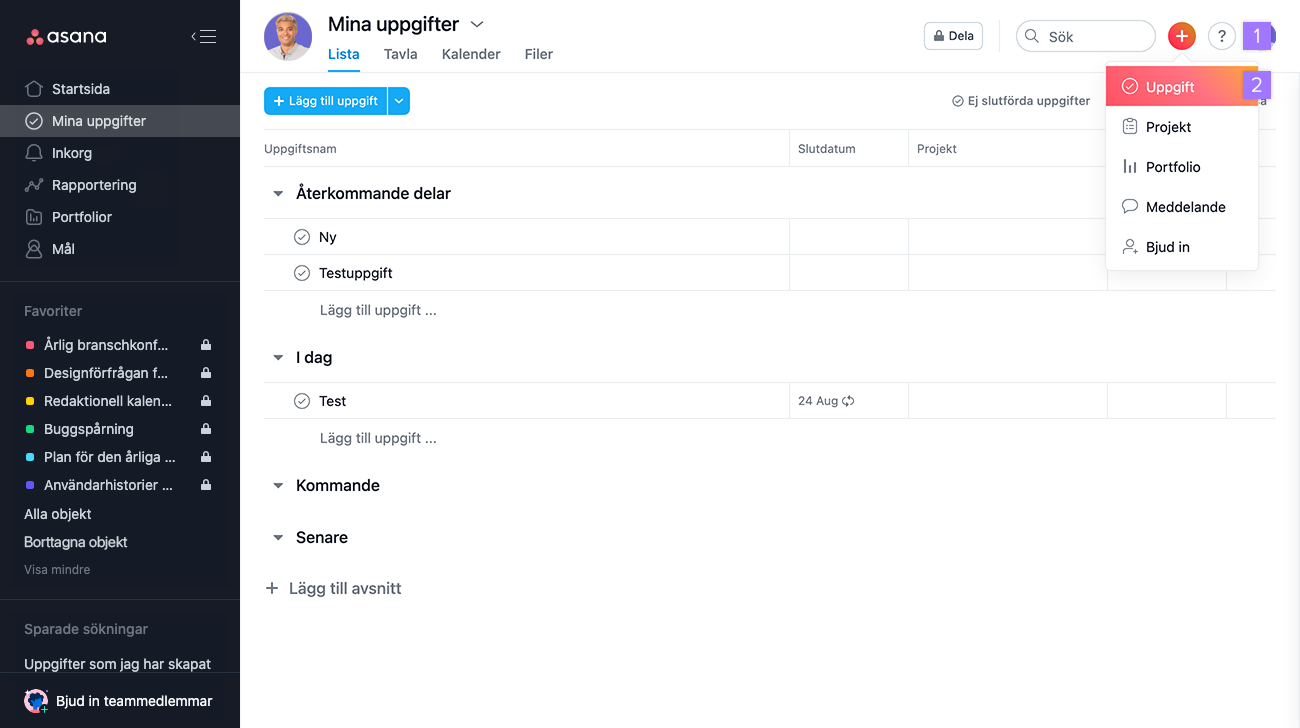
Task: Open Portfolier via its sidebar icon
Action: [x=34, y=217]
